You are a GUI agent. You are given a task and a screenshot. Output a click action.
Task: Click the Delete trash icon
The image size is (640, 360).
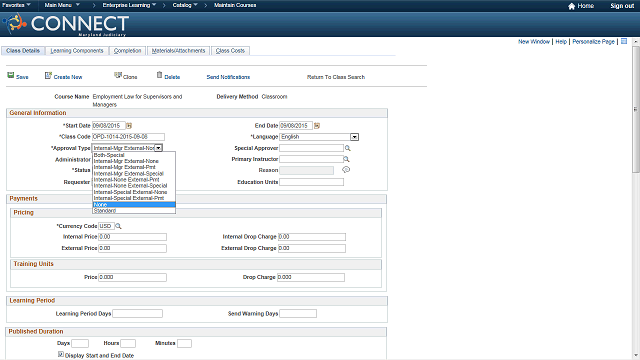(160, 75)
